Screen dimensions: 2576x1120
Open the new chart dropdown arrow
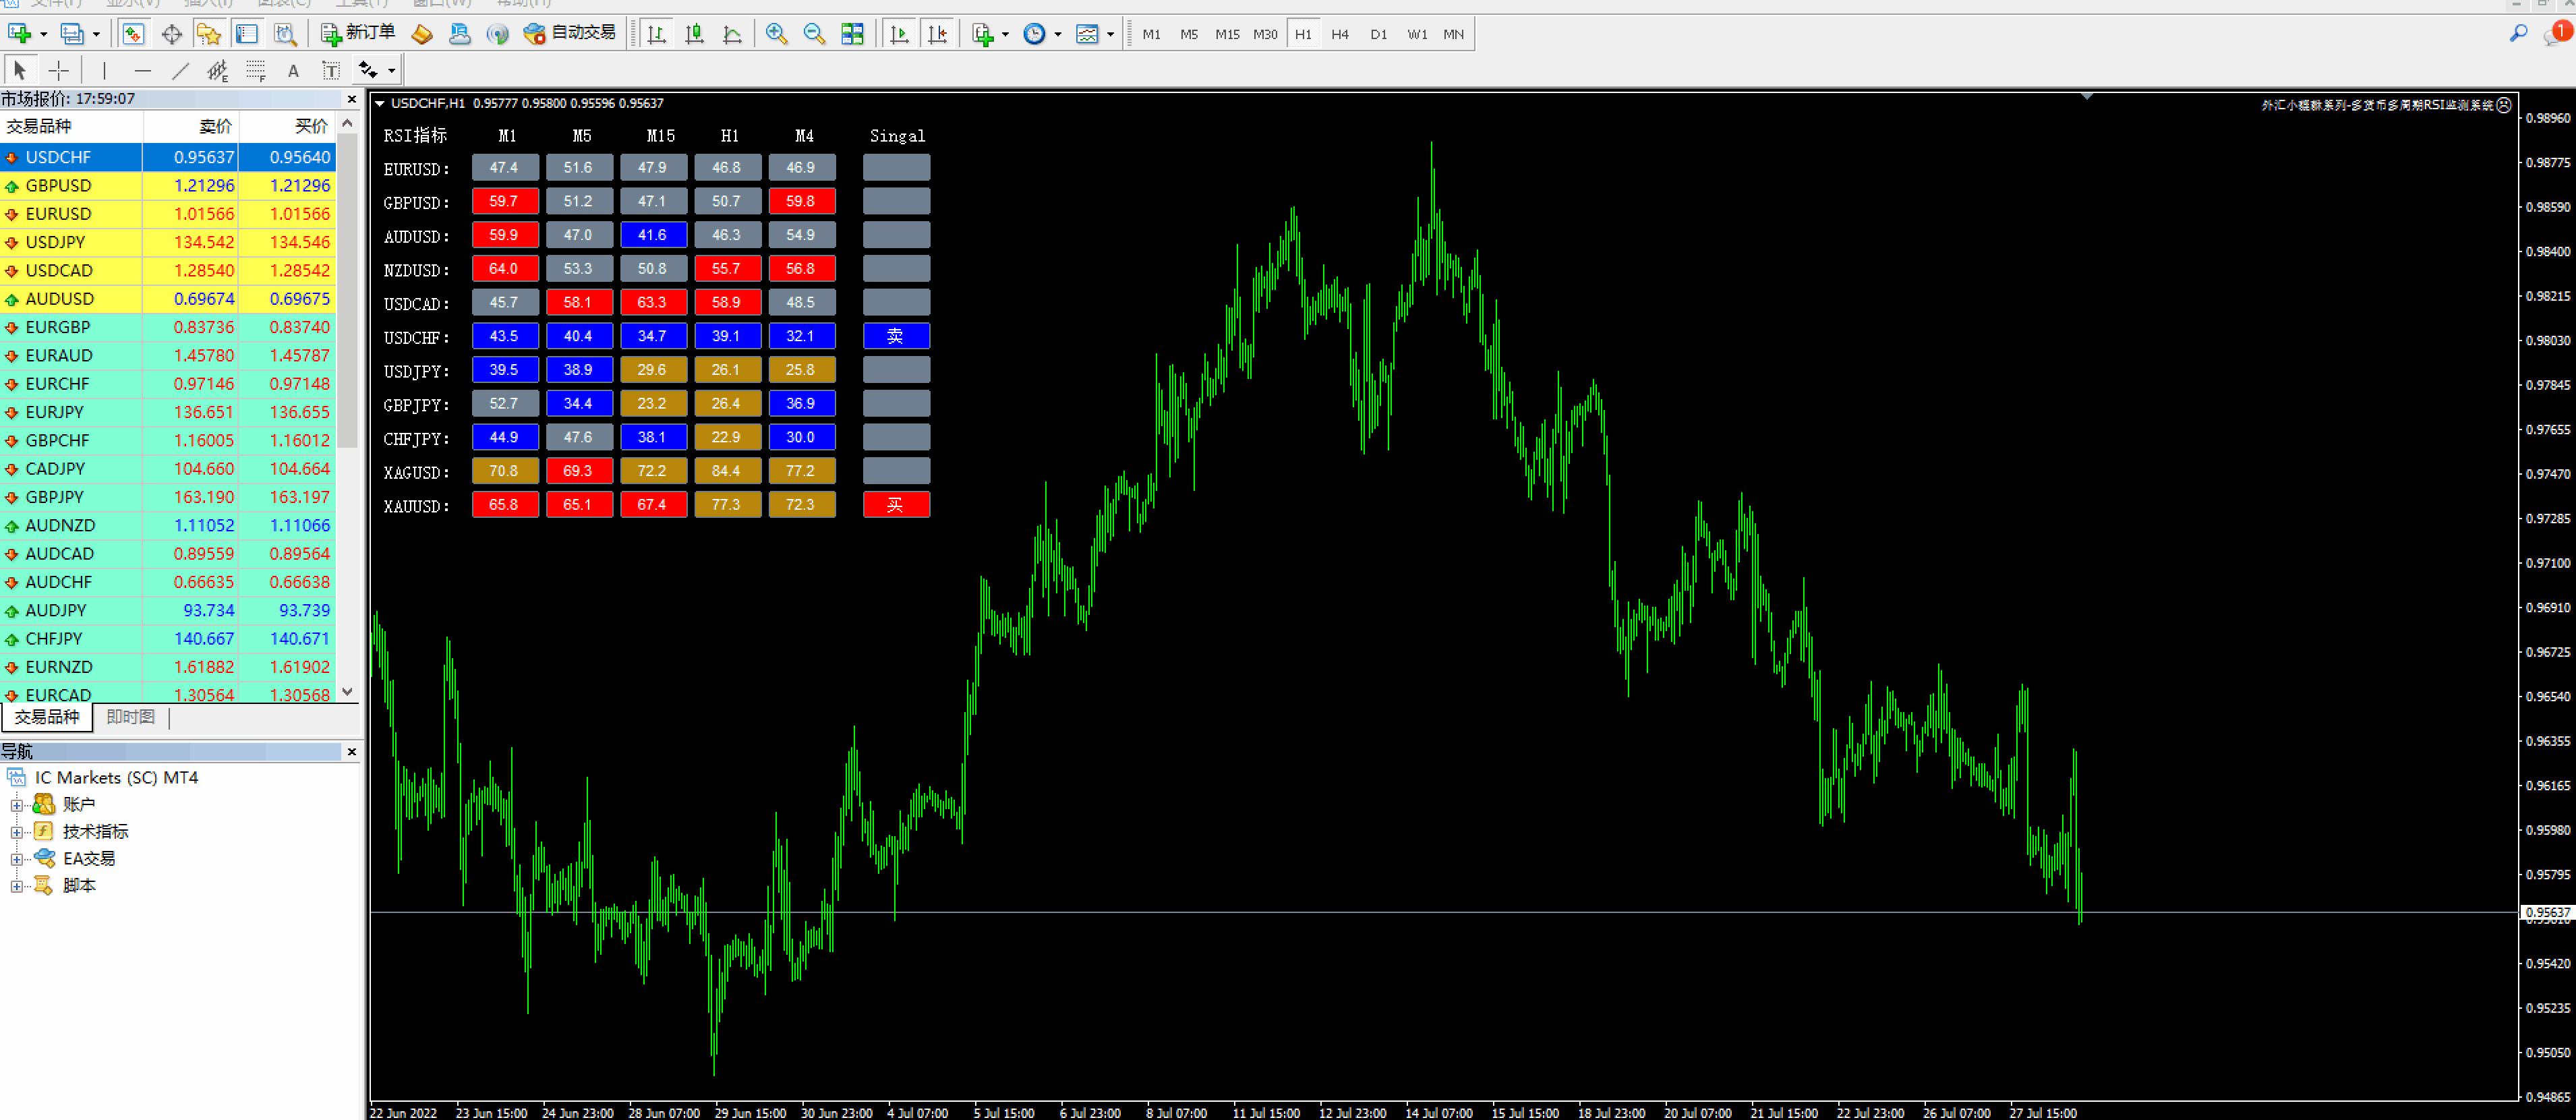(43, 34)
